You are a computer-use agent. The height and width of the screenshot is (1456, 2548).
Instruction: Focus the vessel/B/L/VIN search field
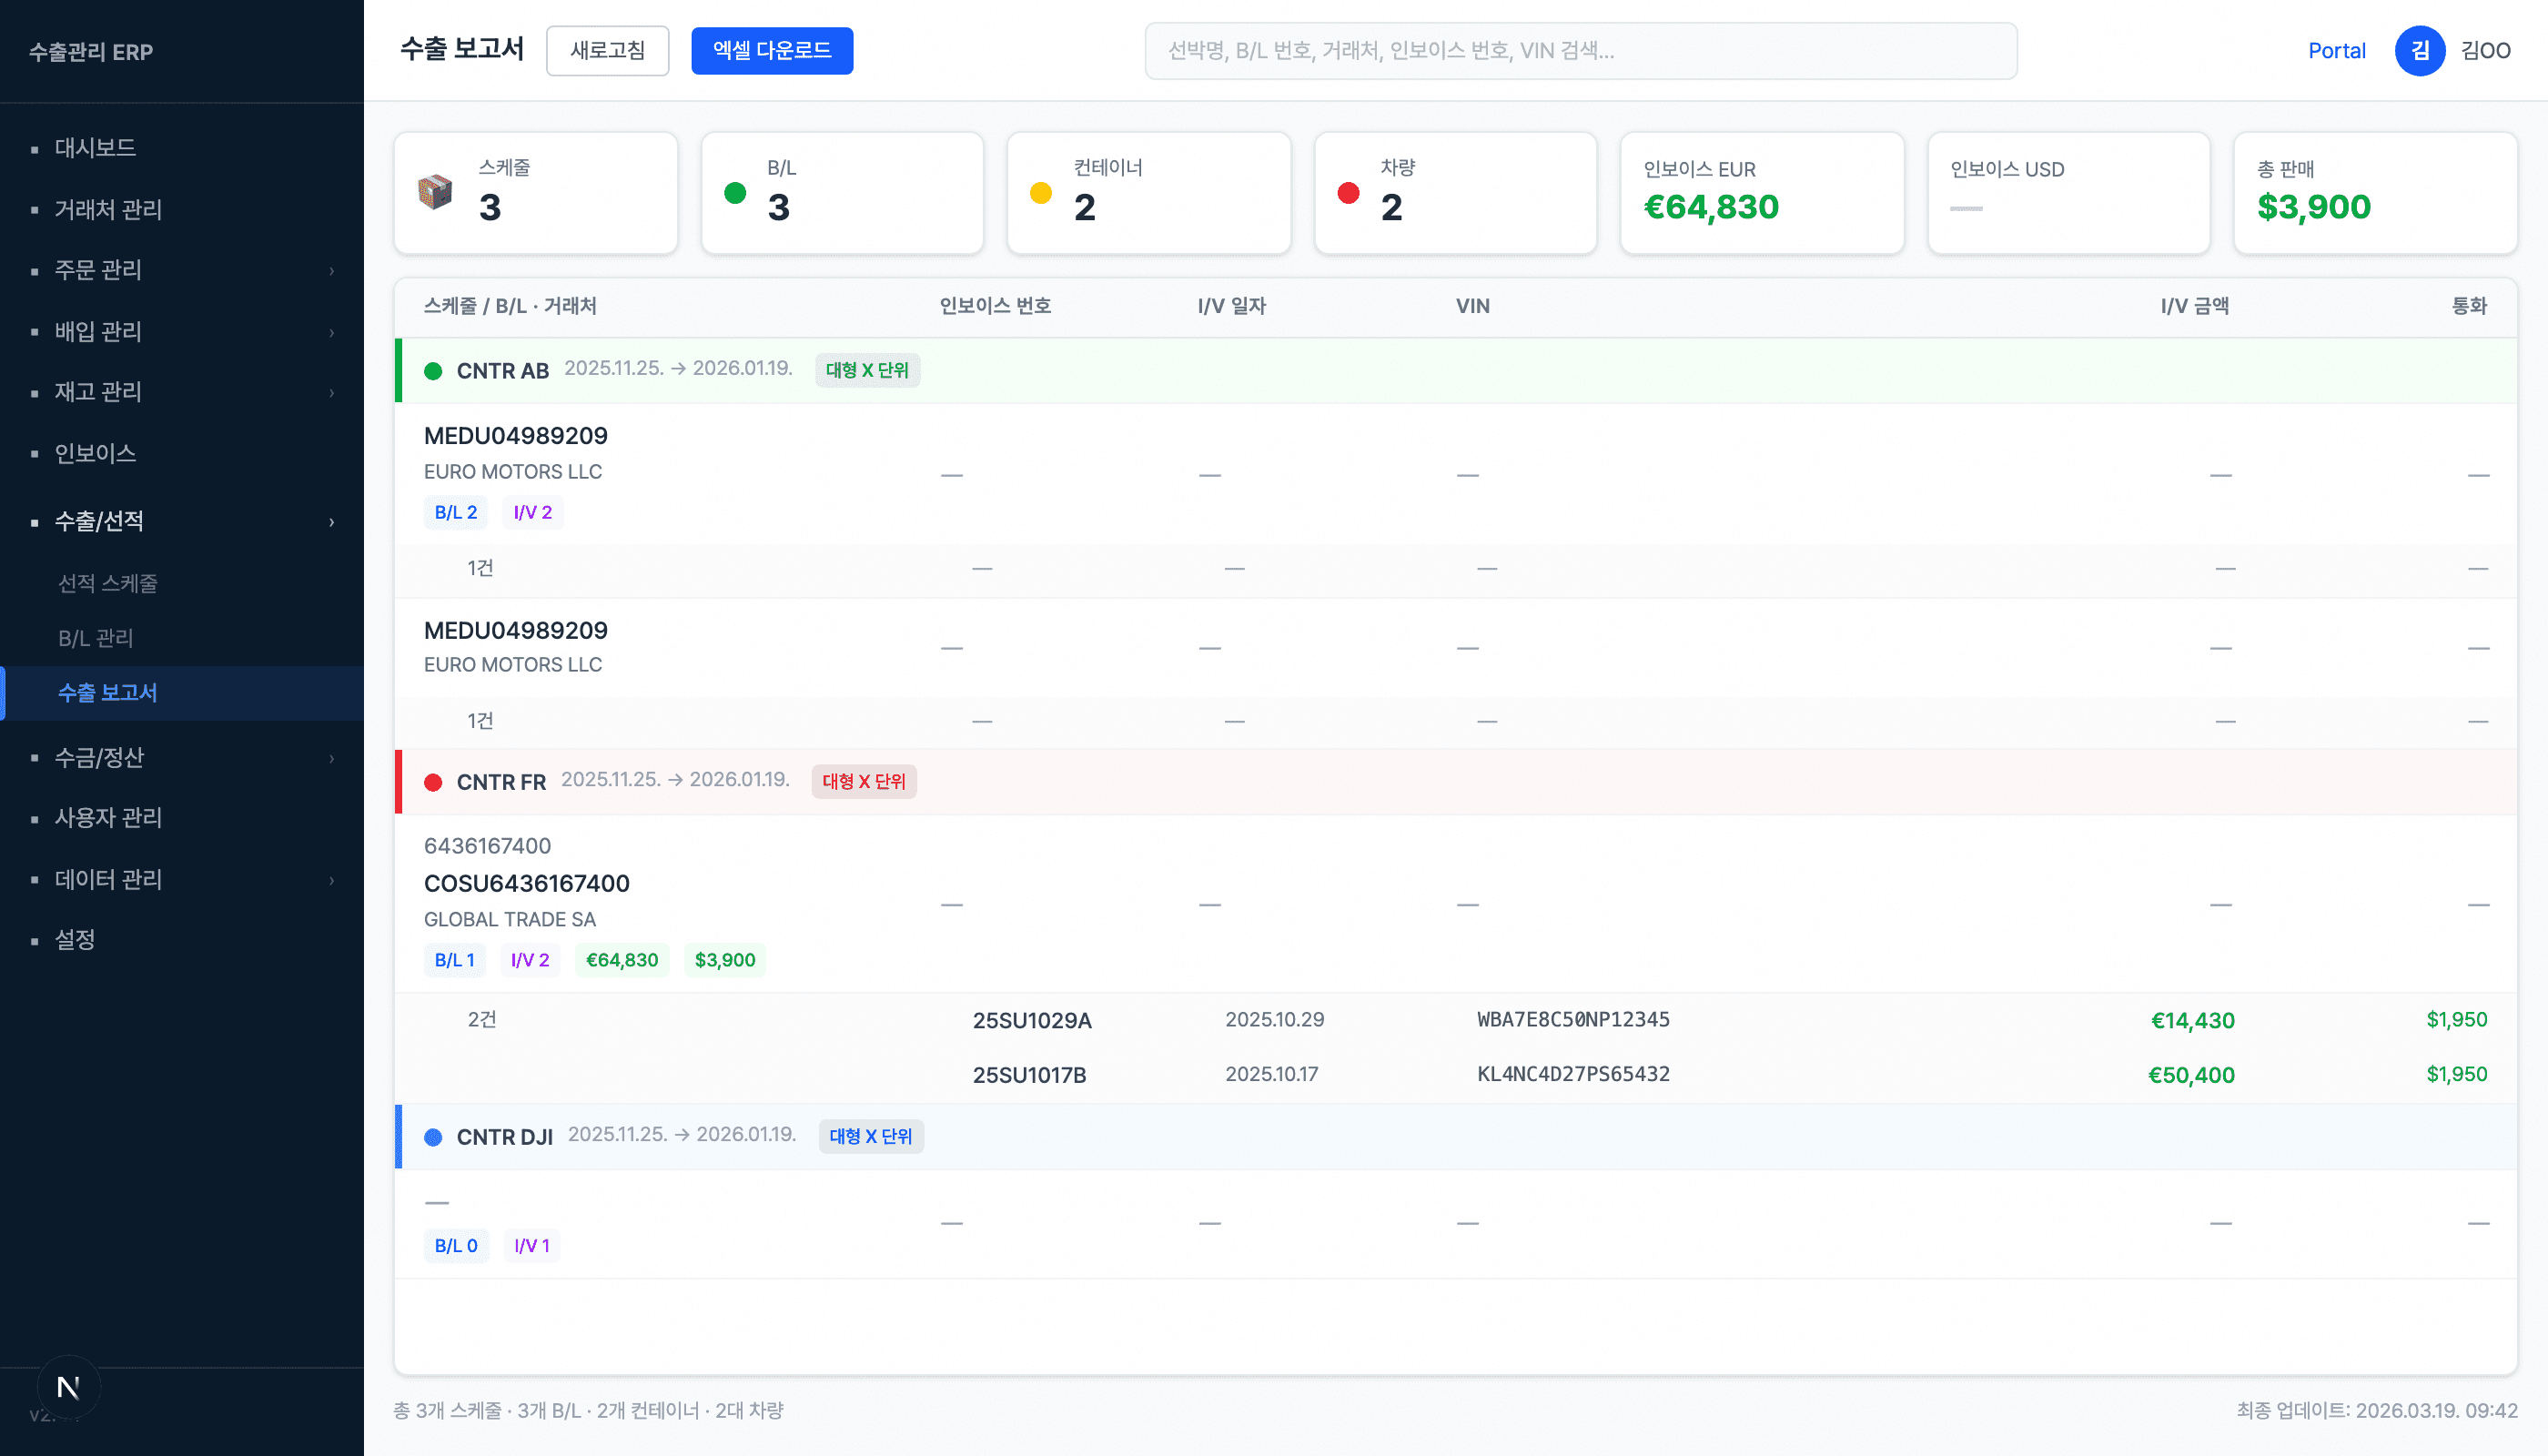[1580, 51]
